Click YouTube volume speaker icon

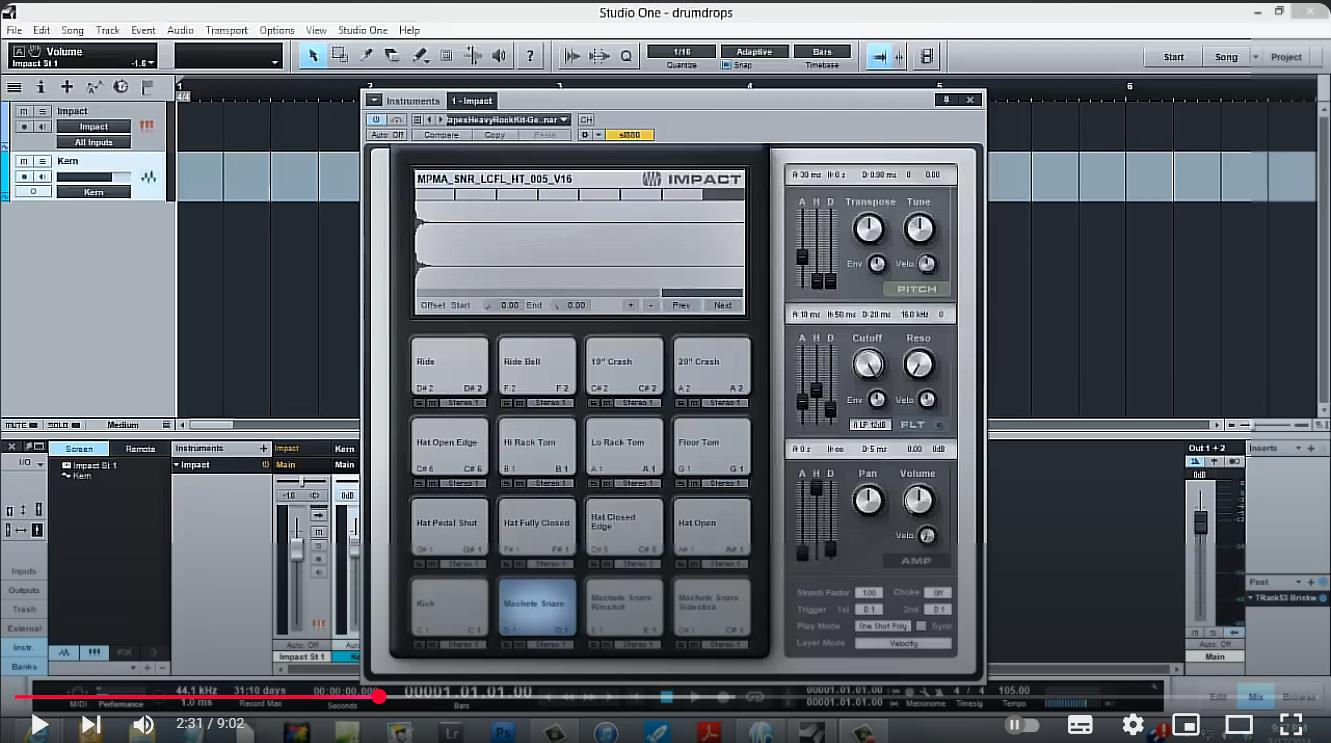click(143, 724)
